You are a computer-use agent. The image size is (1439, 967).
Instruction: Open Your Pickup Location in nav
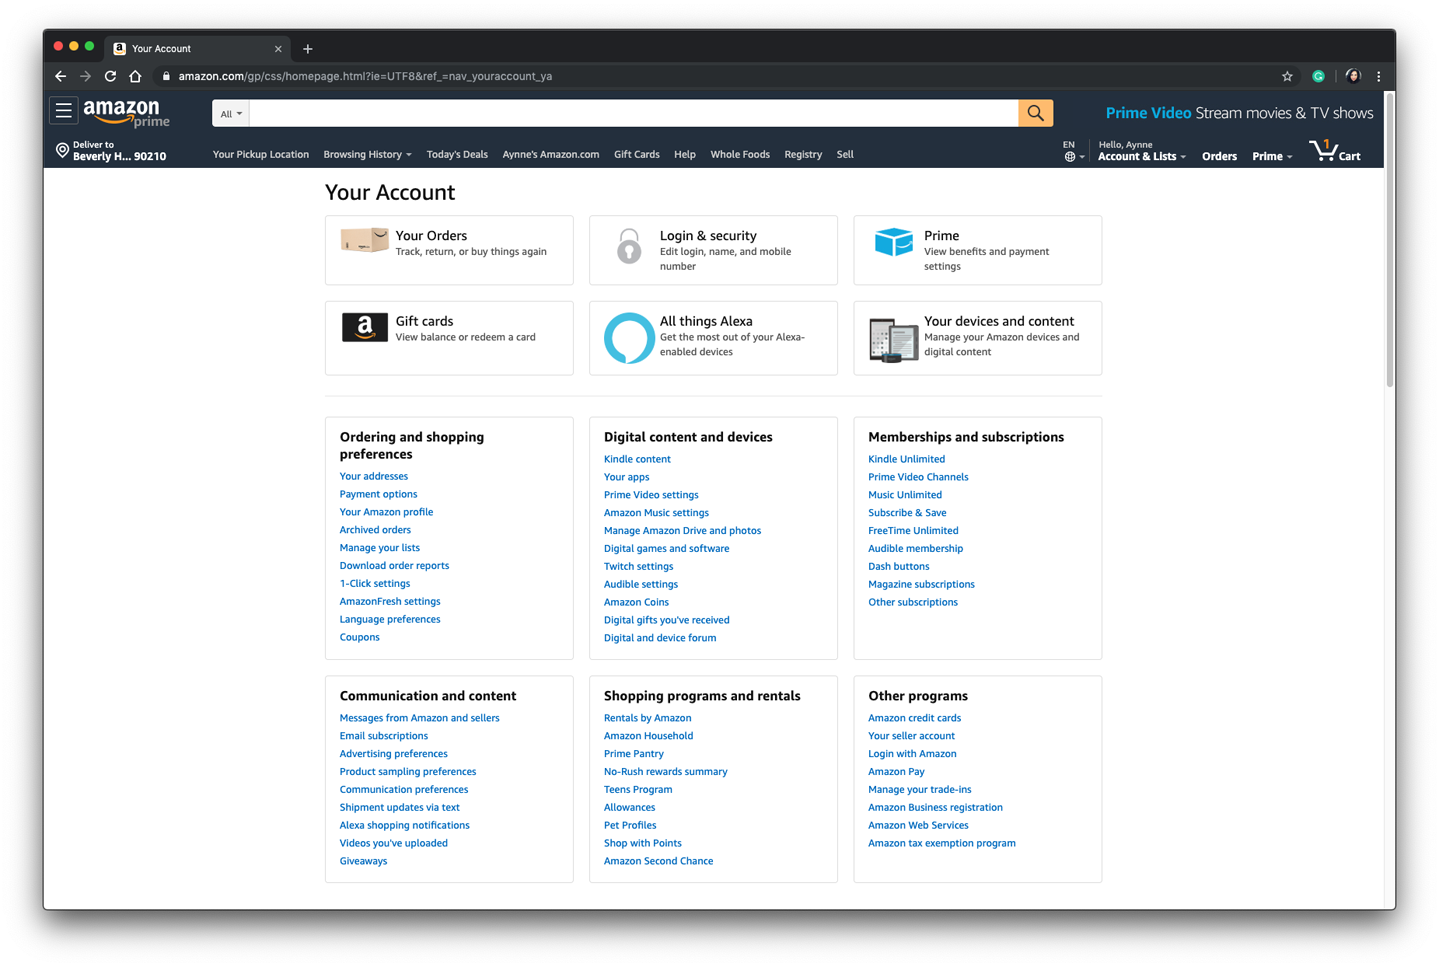point(261,154)
